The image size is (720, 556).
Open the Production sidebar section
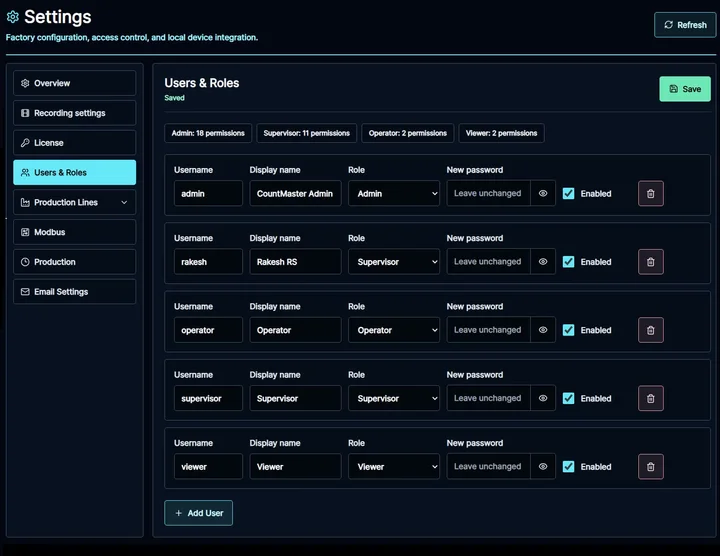74,262
